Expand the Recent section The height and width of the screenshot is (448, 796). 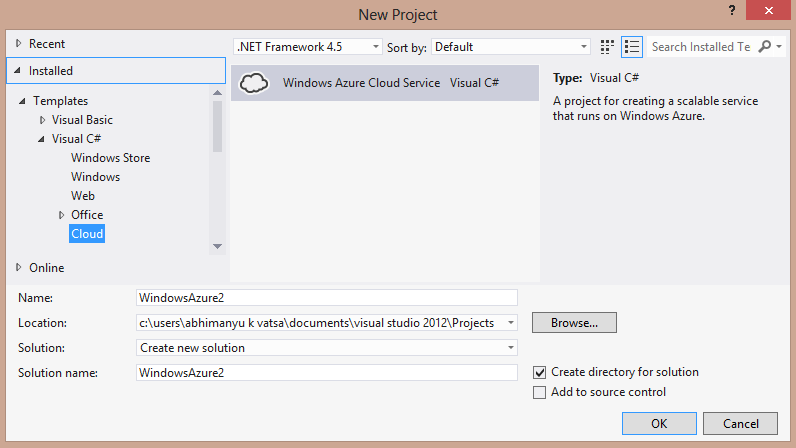[18, 44]
